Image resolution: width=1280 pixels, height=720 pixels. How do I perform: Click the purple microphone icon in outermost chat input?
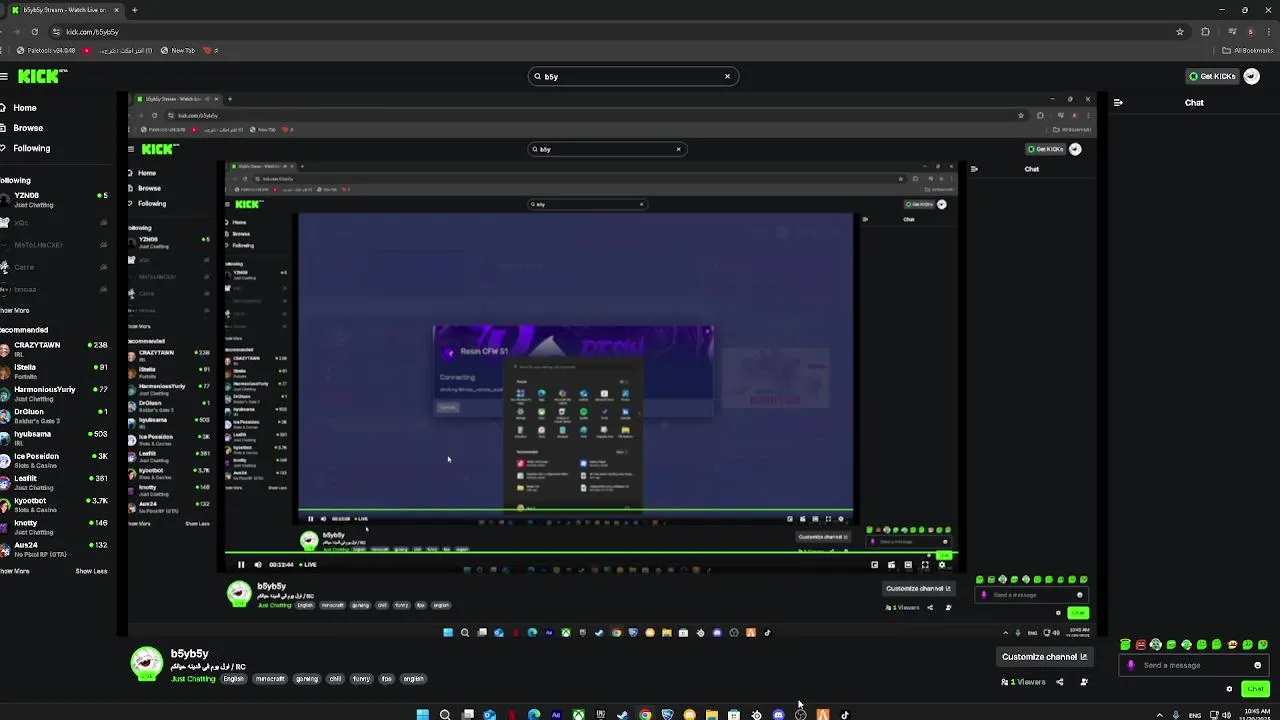1131,665
